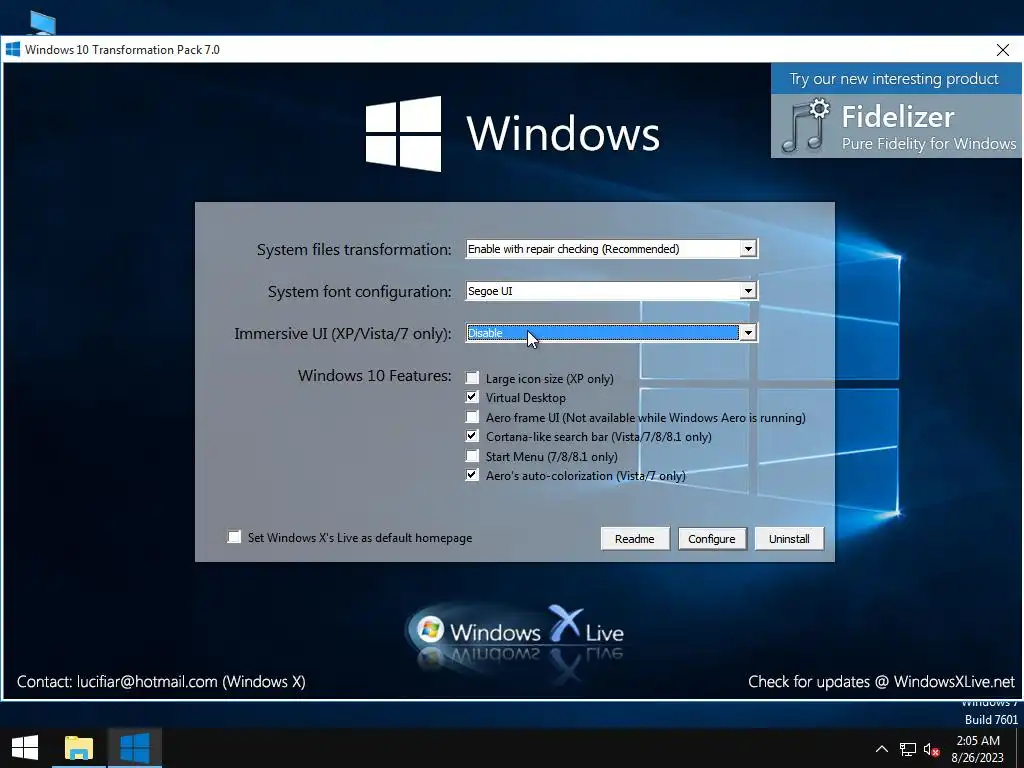Select the Transformation Pack taskbar icon
Viewport: 1024px width, 768px height.
135,748
